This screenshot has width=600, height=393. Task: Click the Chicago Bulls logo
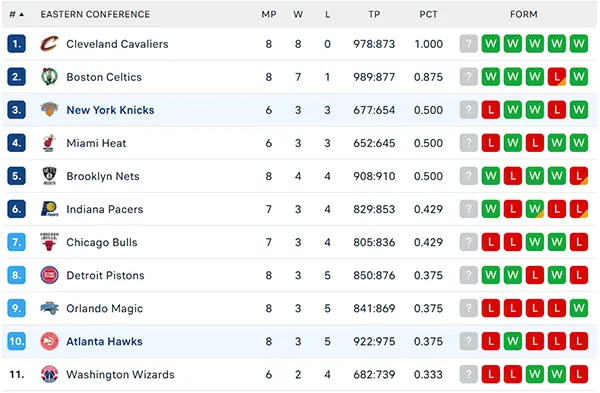tap(49, 242)
